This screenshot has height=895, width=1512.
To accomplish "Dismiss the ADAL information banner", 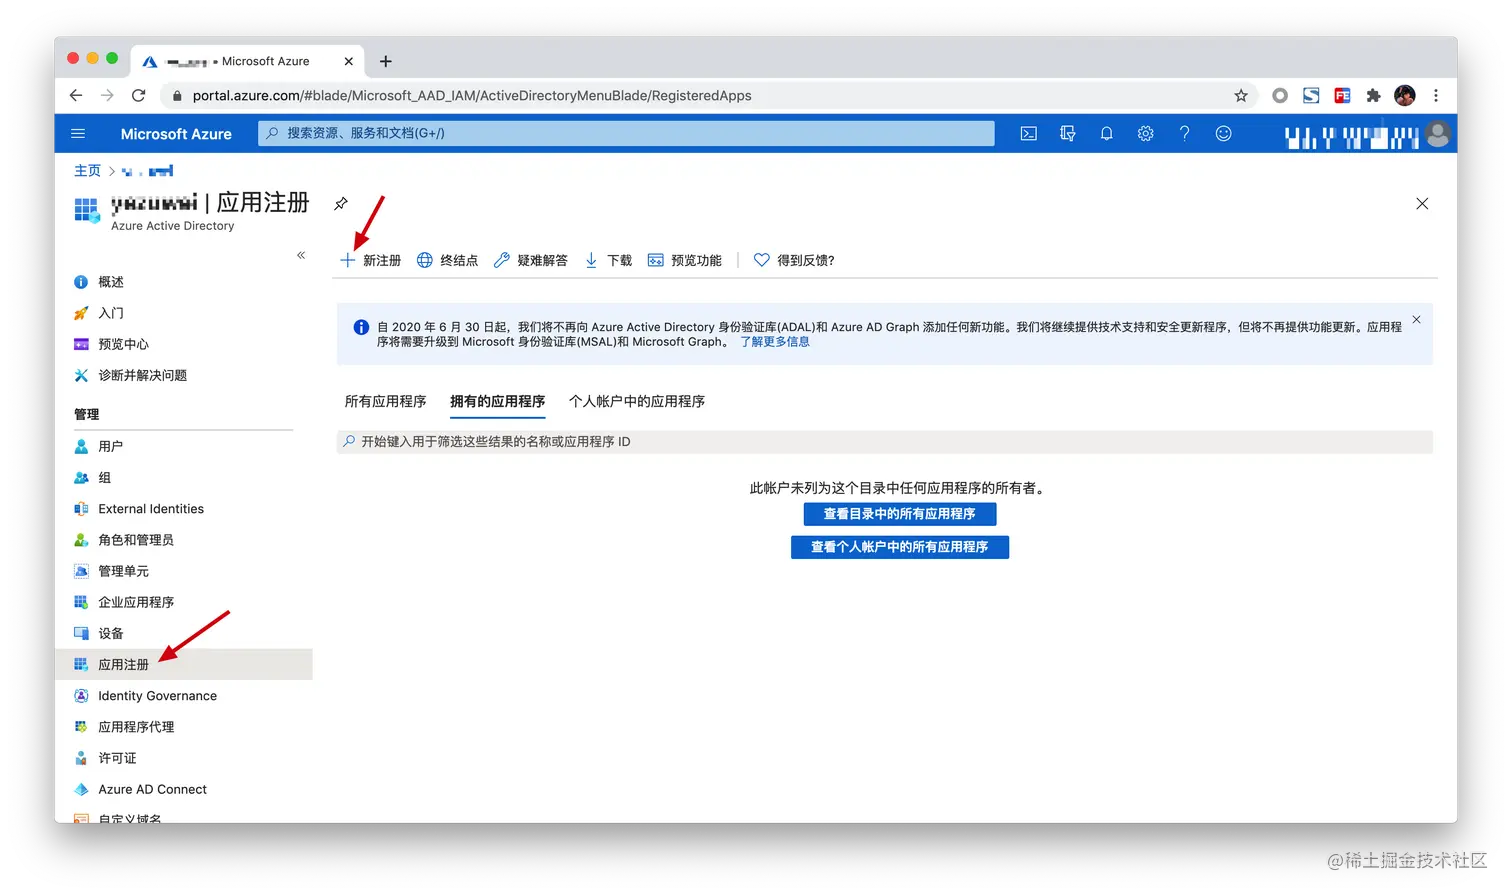I will coord(1416,320).
